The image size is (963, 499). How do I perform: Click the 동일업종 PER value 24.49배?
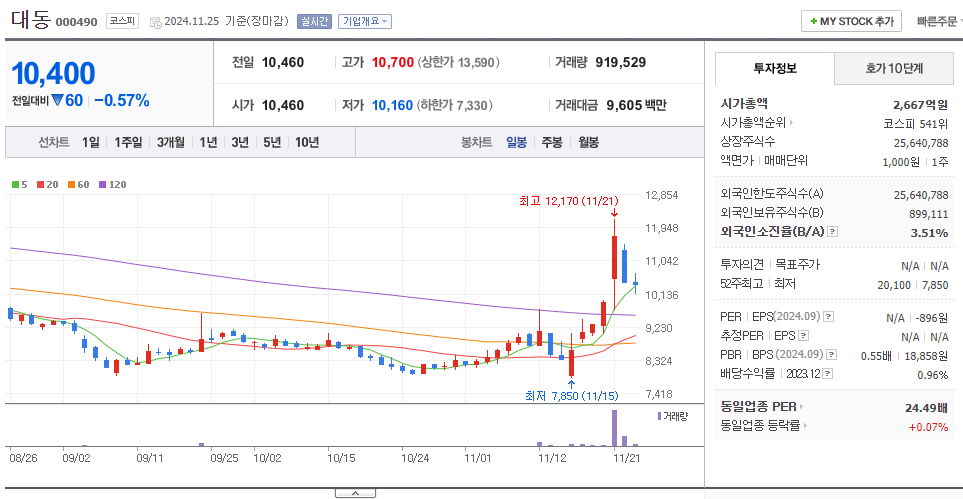(927, 407)
